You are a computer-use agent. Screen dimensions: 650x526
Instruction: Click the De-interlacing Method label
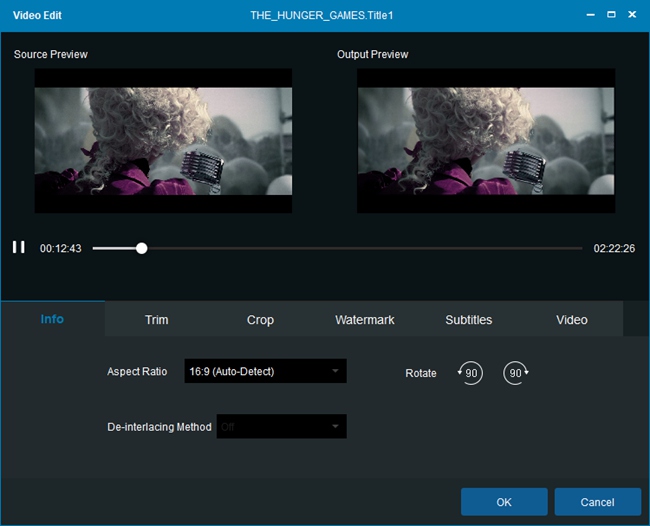coord(159,427)
